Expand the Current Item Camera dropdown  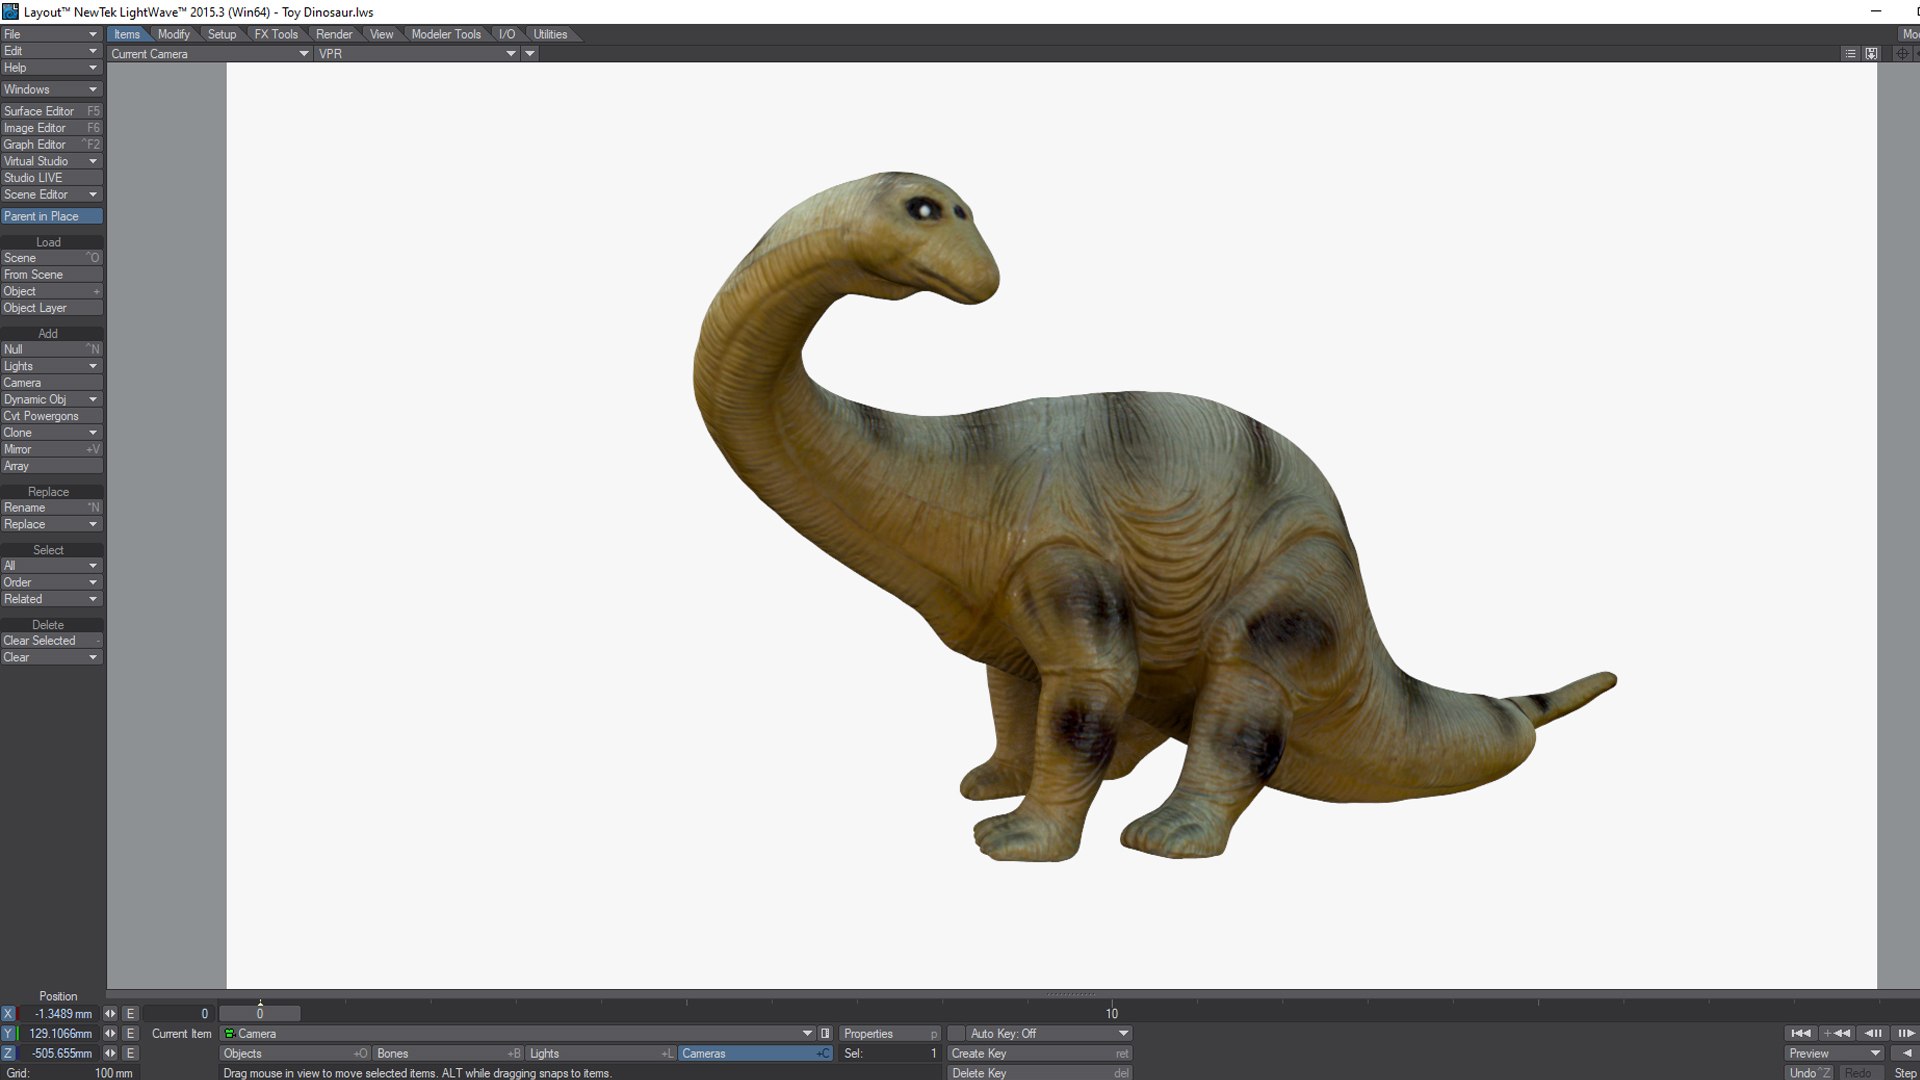(x=518, y=1034)
